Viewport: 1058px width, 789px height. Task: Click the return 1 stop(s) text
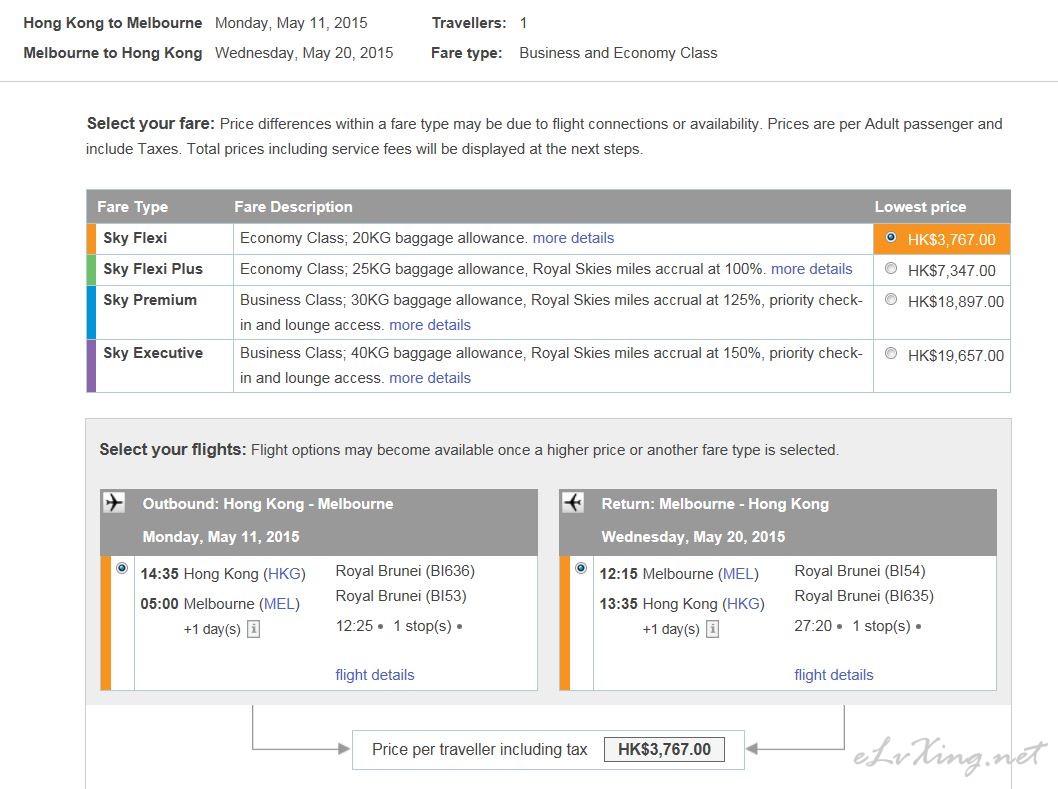(881, 626)
